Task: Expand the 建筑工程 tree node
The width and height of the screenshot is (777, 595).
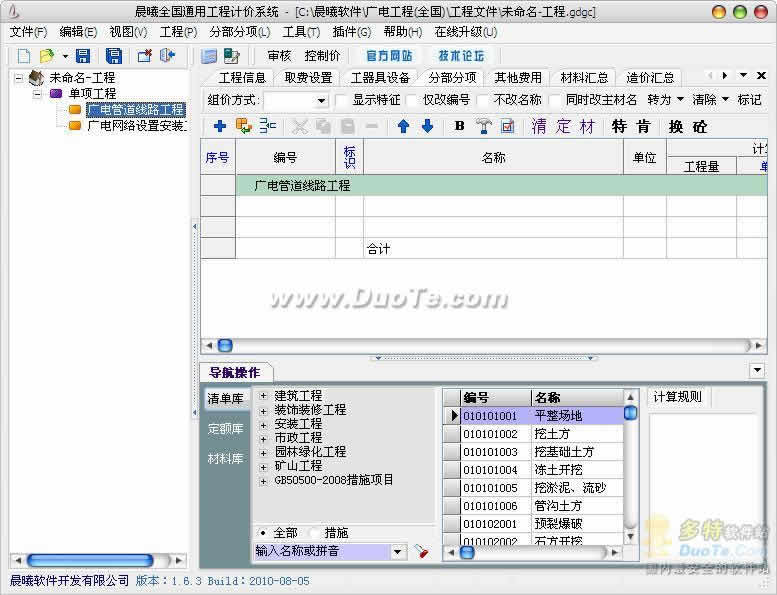Action: click(263, 396)
